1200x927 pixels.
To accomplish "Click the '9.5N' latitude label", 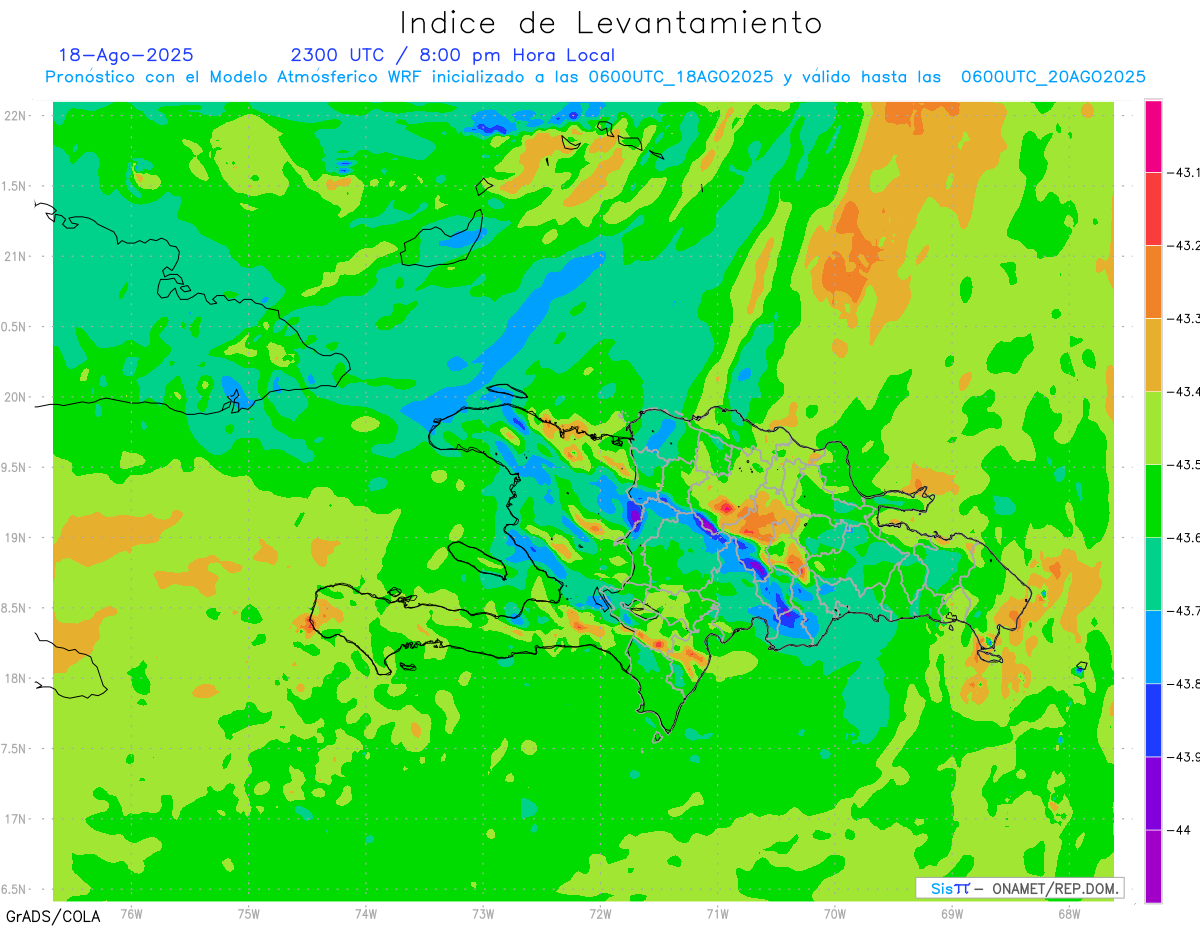I will click(15, 467).
